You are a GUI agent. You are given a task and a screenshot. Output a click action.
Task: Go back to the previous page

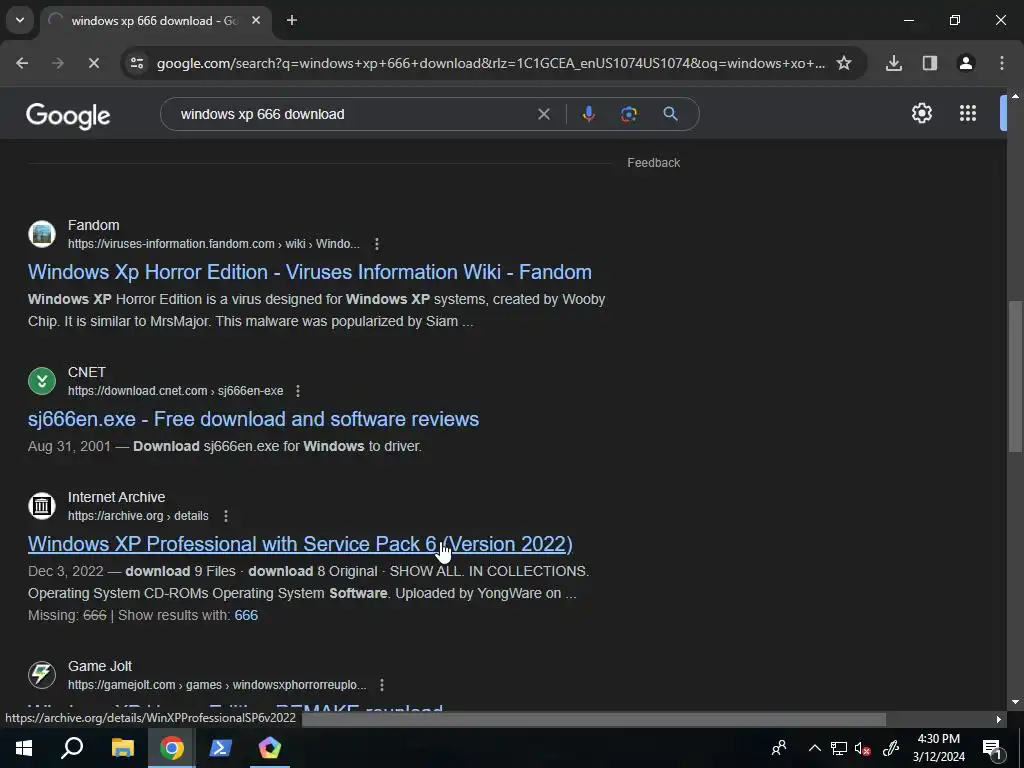(22, 63)
